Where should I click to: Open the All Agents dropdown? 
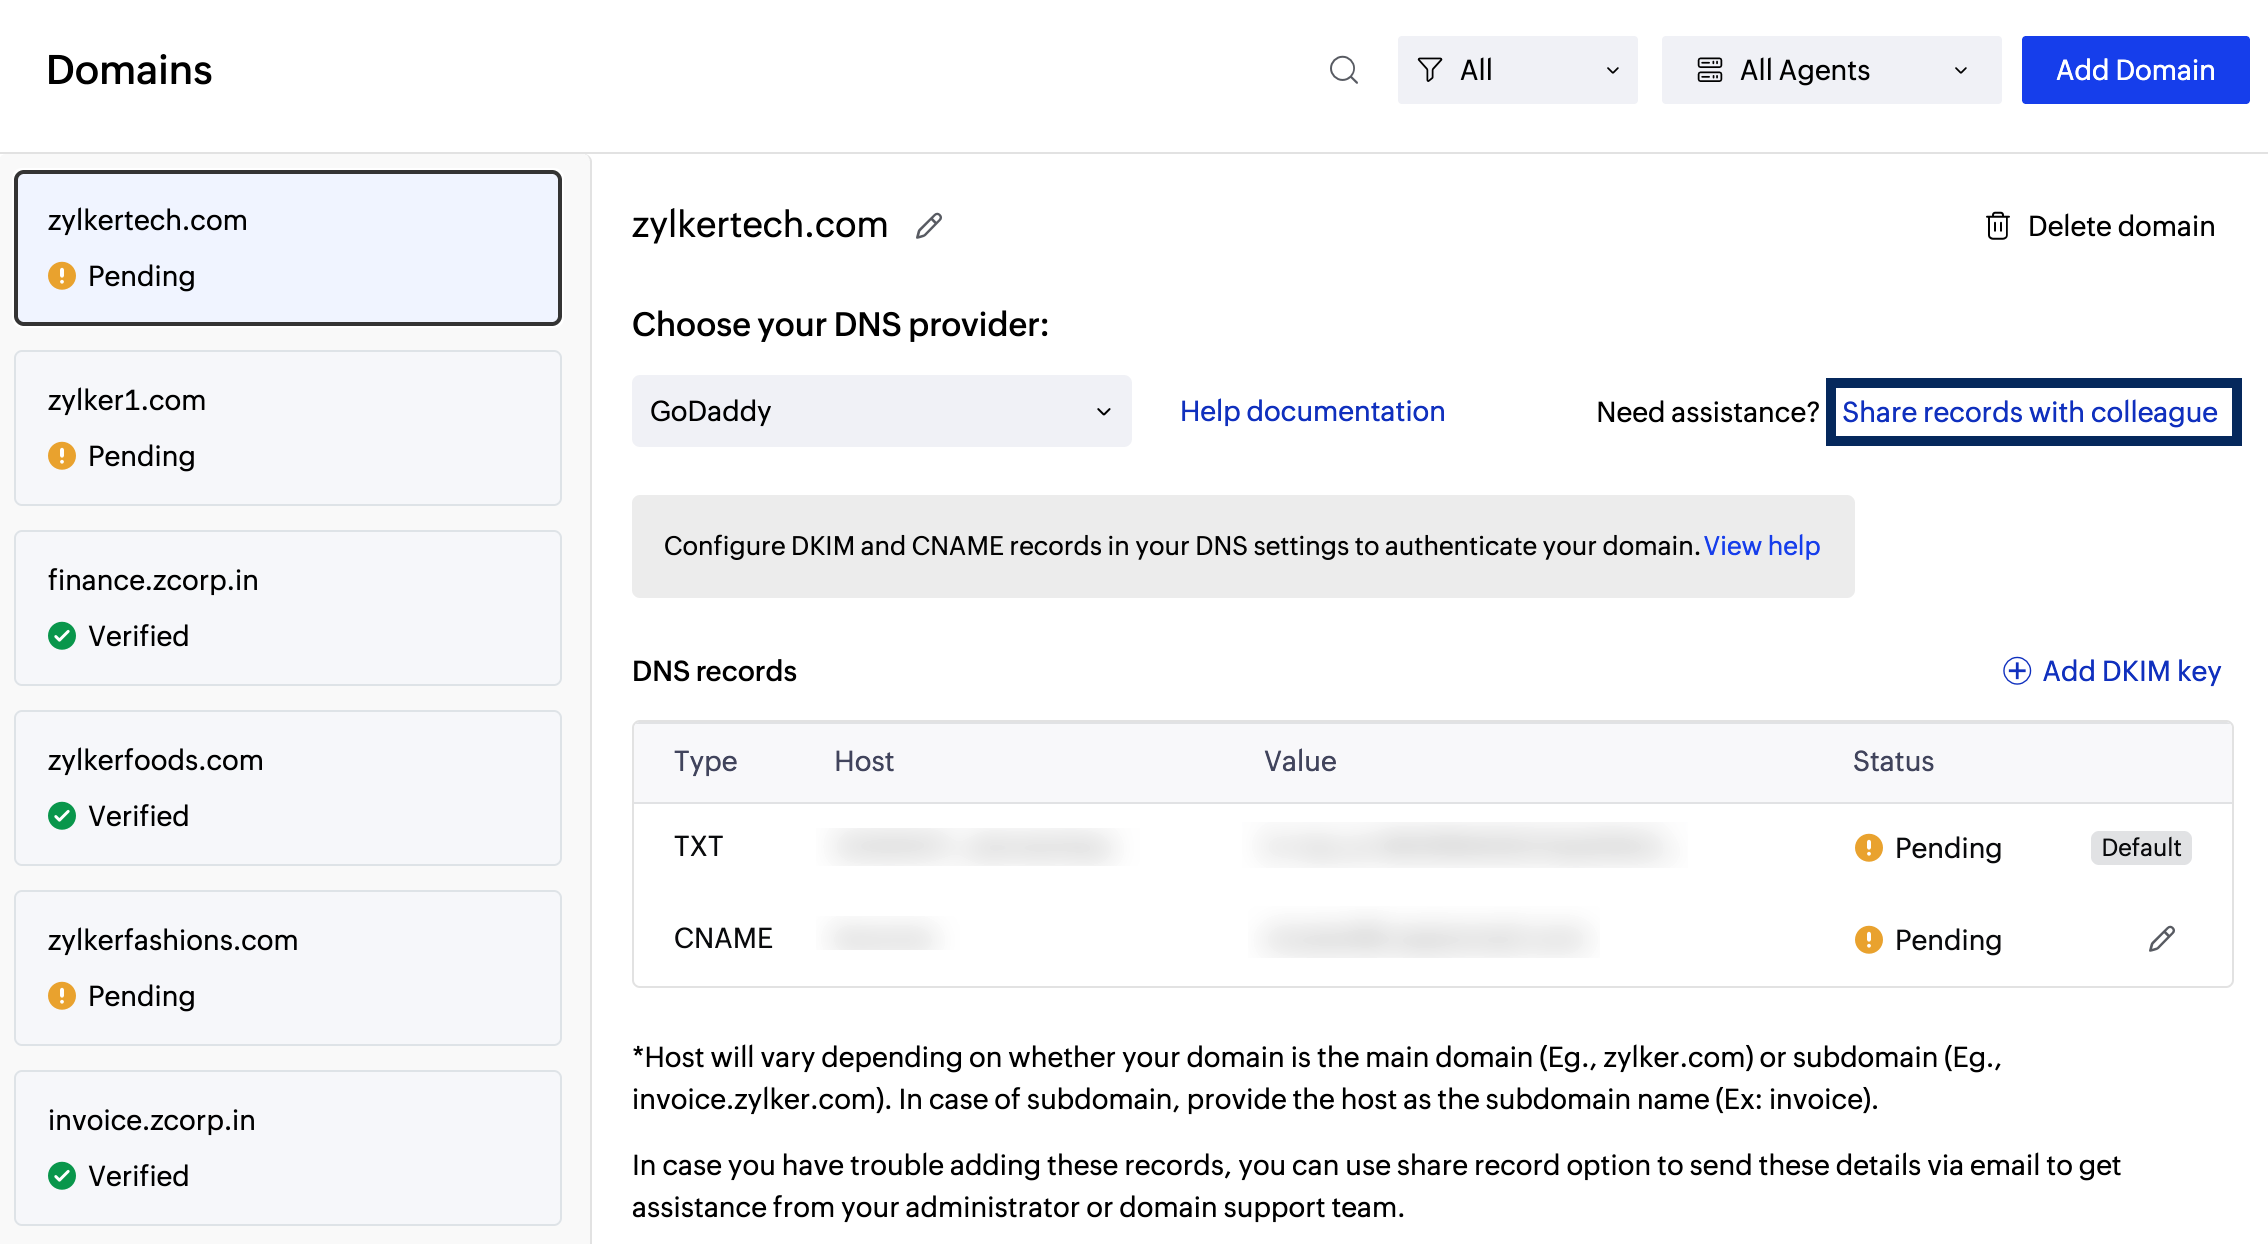(x=1830, y=70)
